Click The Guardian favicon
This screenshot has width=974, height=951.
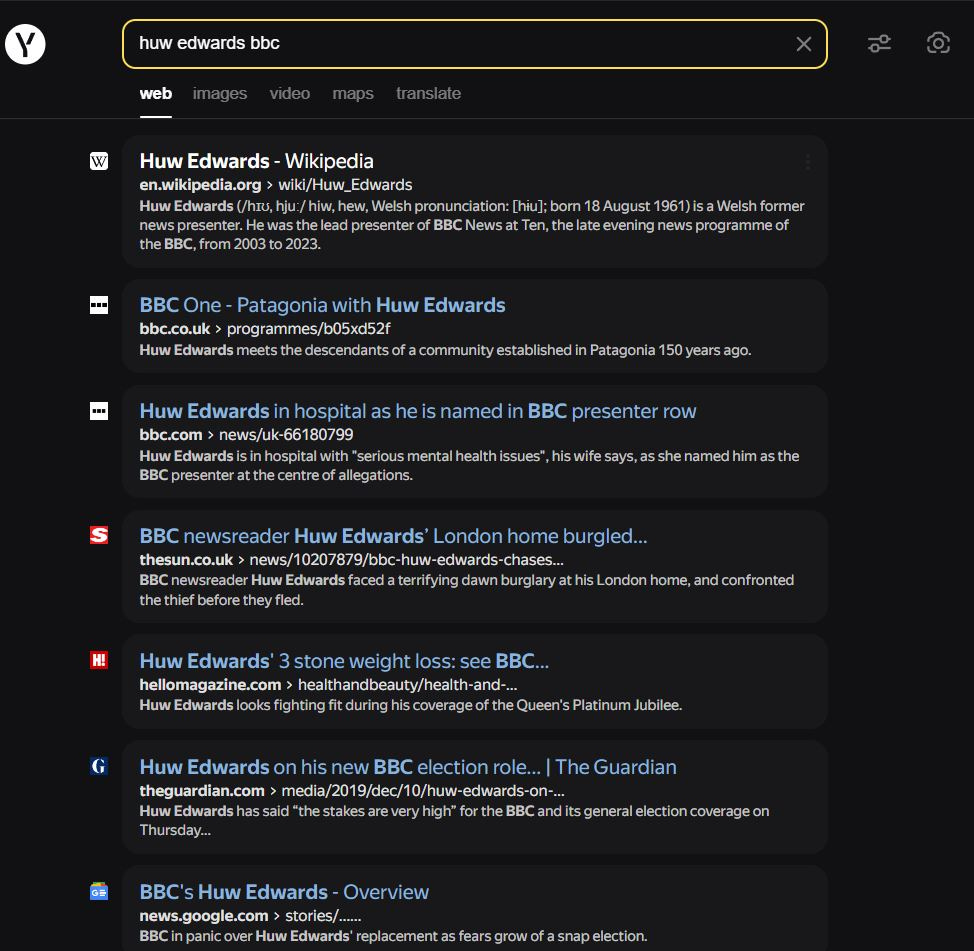point(99,766)
